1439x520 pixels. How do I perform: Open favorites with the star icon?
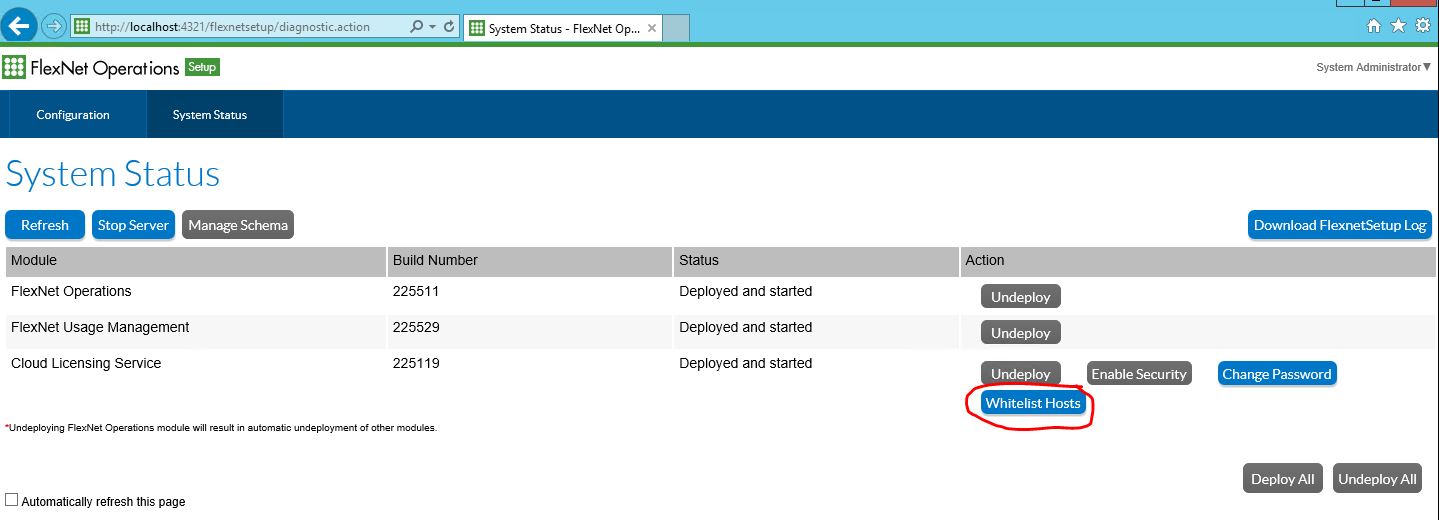click(1398, 26)
